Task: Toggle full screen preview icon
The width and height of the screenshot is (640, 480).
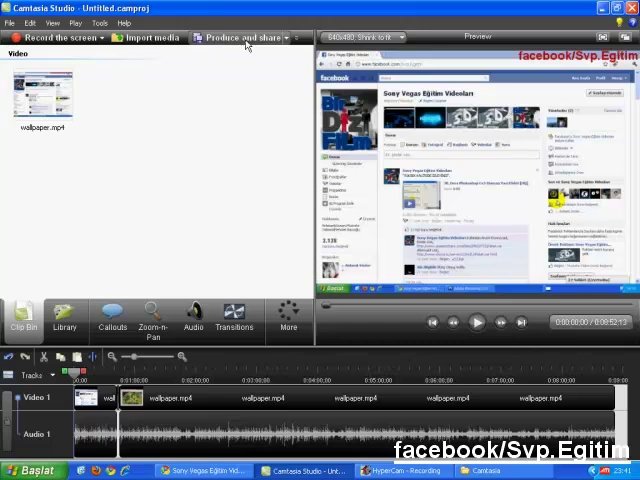Action: pyautogui.click(x=603, y=37)
